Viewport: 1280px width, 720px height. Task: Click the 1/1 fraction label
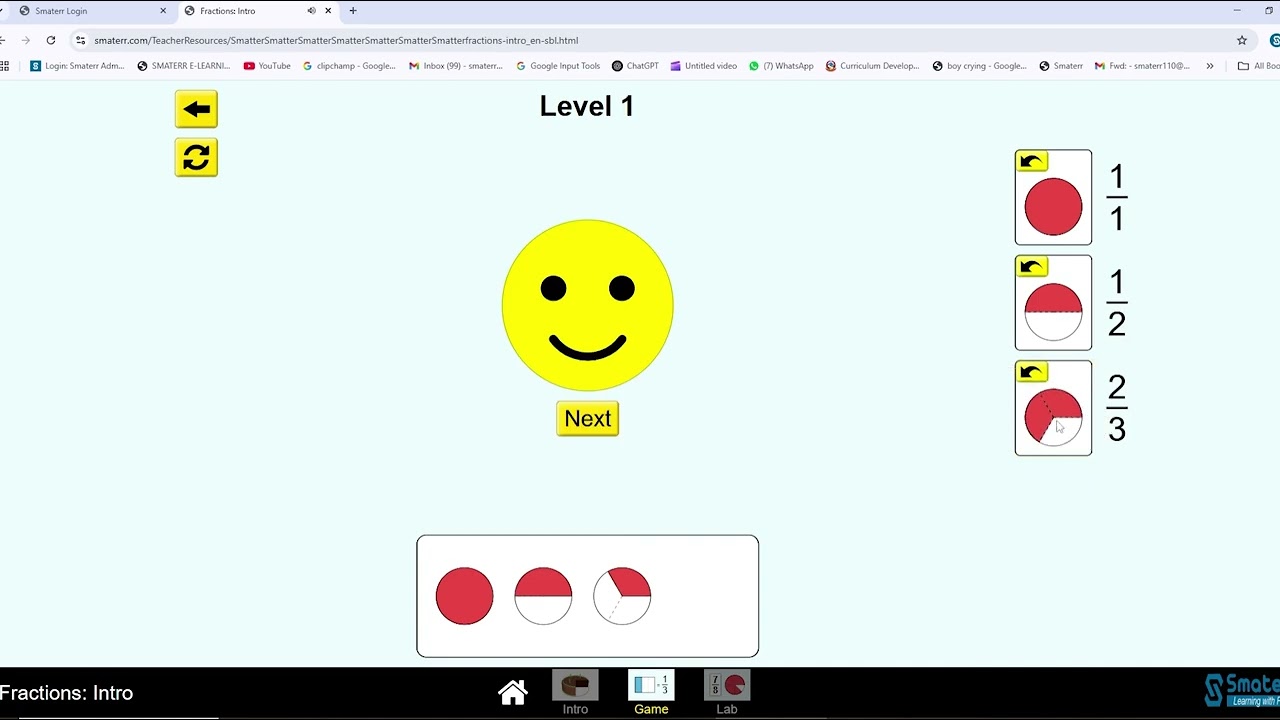1117,198
